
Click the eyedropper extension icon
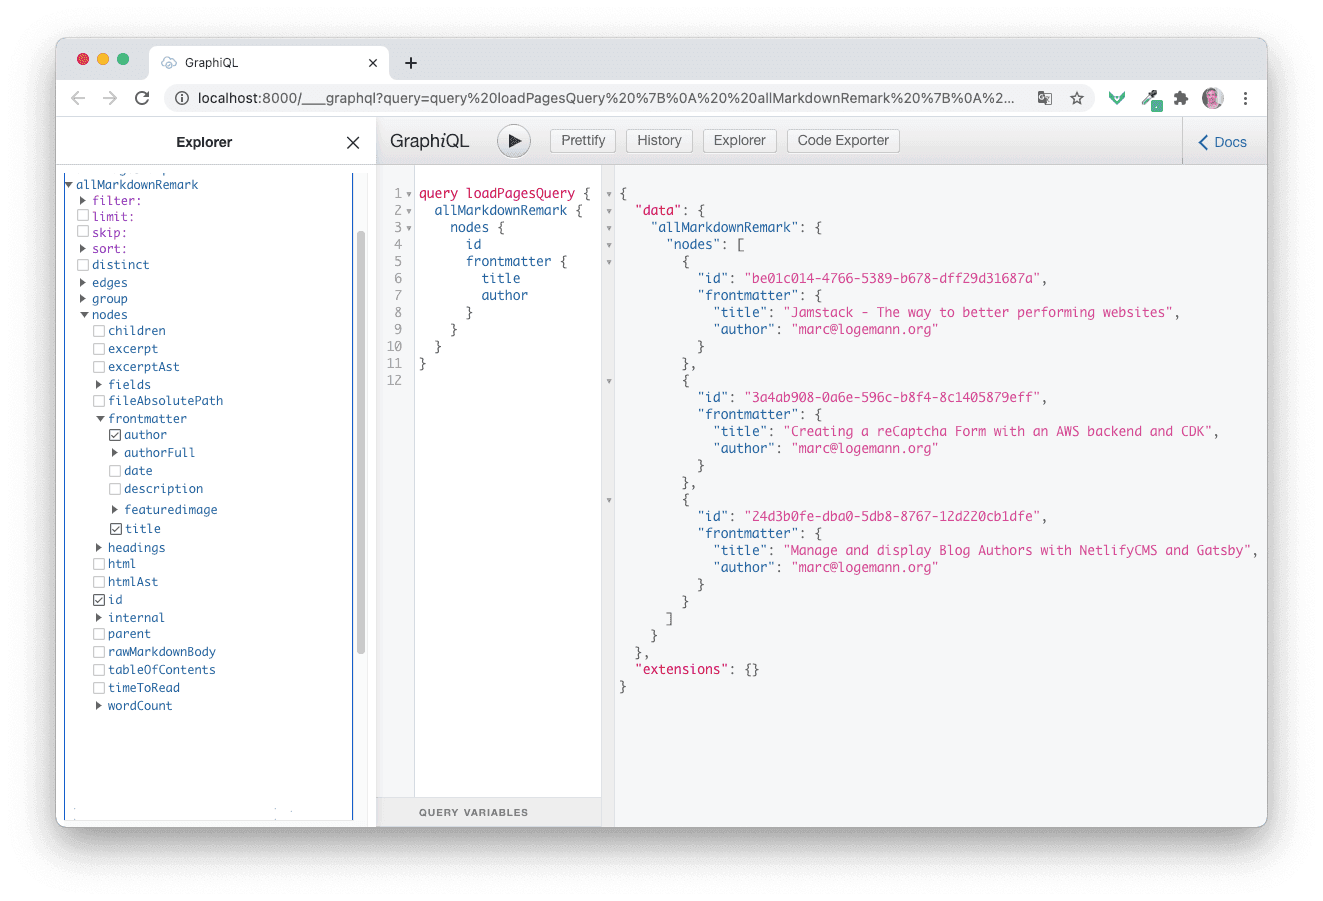click(1151, 99)
